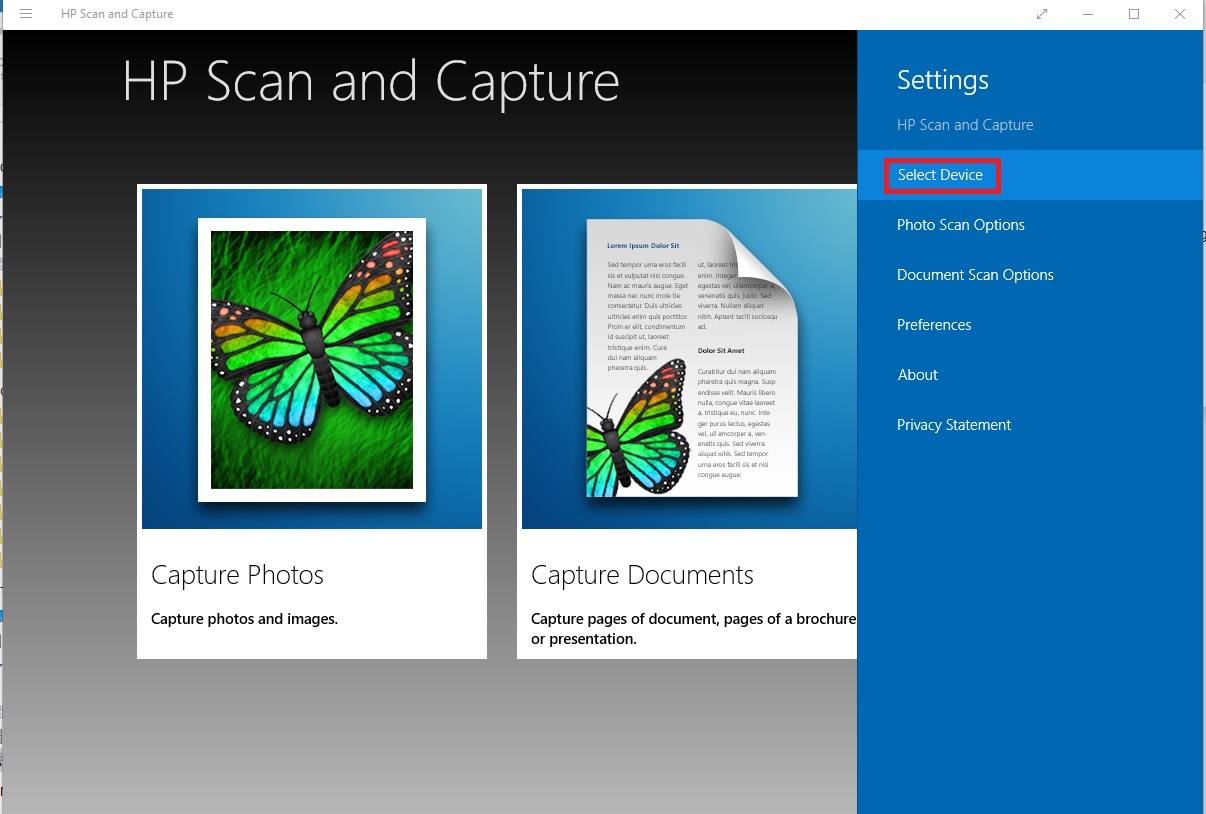
Task: Click the 'Capture pages of document' description
Action: pyautogui.click(x=693, y=629)
